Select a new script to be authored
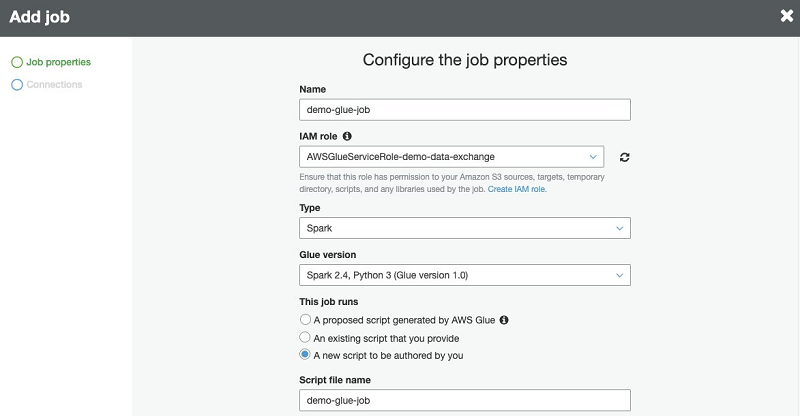The image size is (800, 416). coord(306,355)
